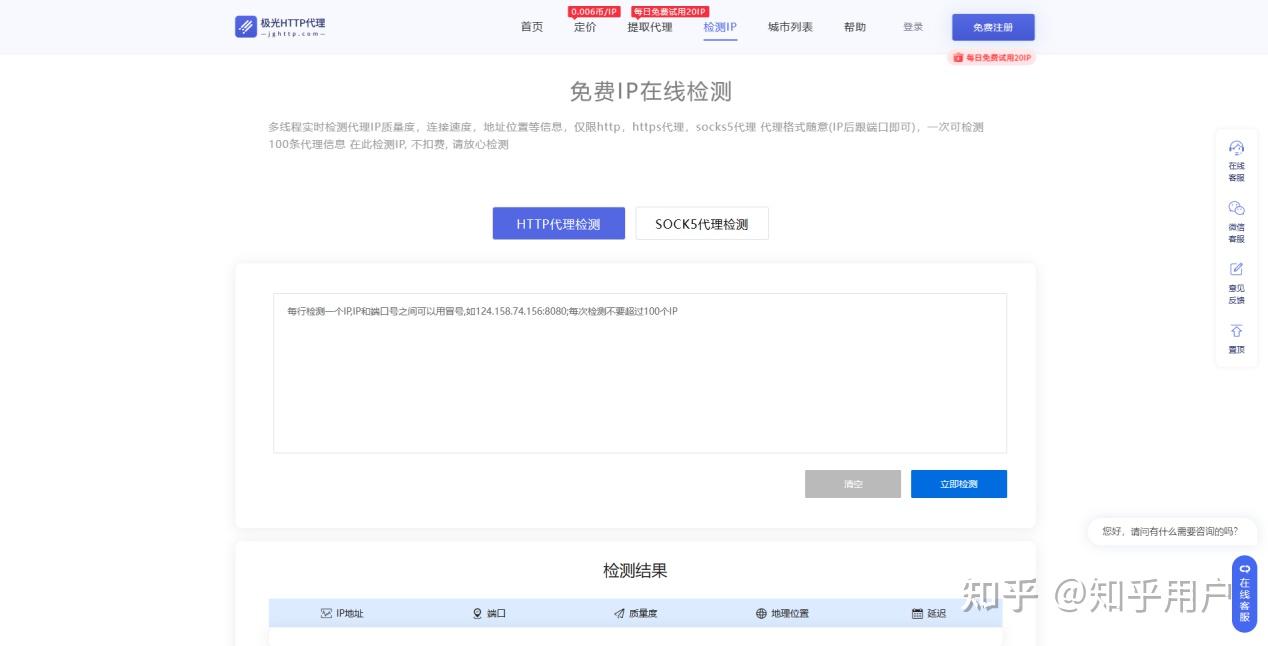Click the calendar icon beside 延迟
The width and height of the screenshot is (1268, 646).
(918, 613)
